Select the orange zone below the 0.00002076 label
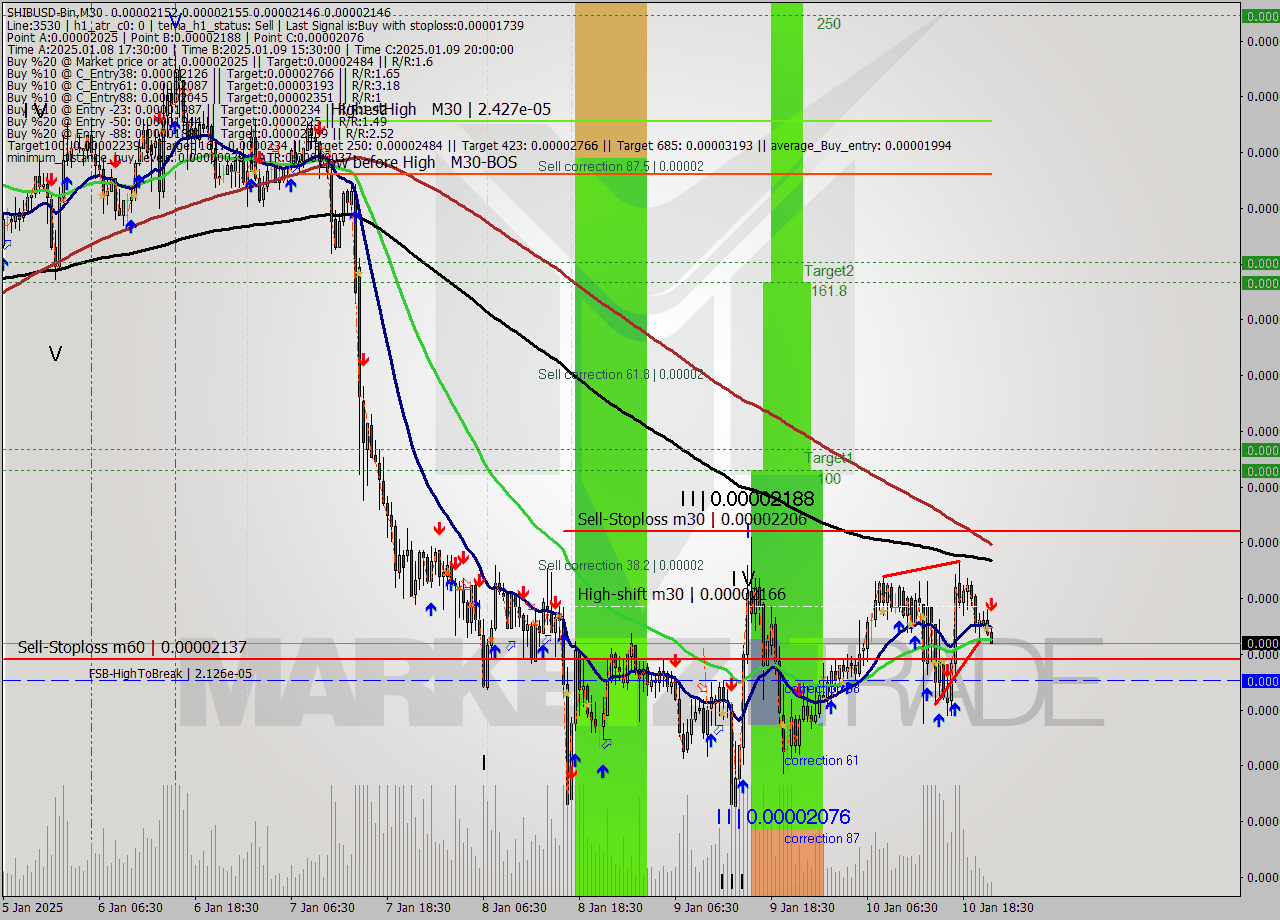The height and width of the screenshot is (920, 1280). [787, 862]
